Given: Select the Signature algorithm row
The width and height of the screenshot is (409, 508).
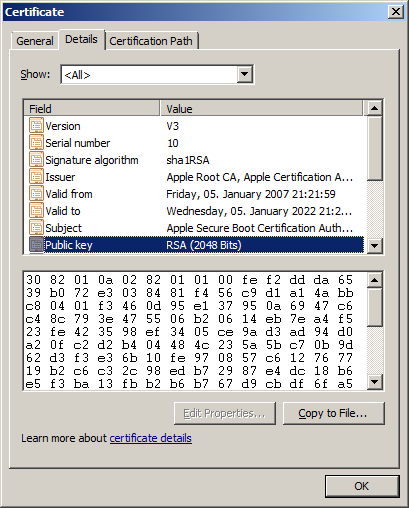Looking at the screenshot, I should [194, 160].
